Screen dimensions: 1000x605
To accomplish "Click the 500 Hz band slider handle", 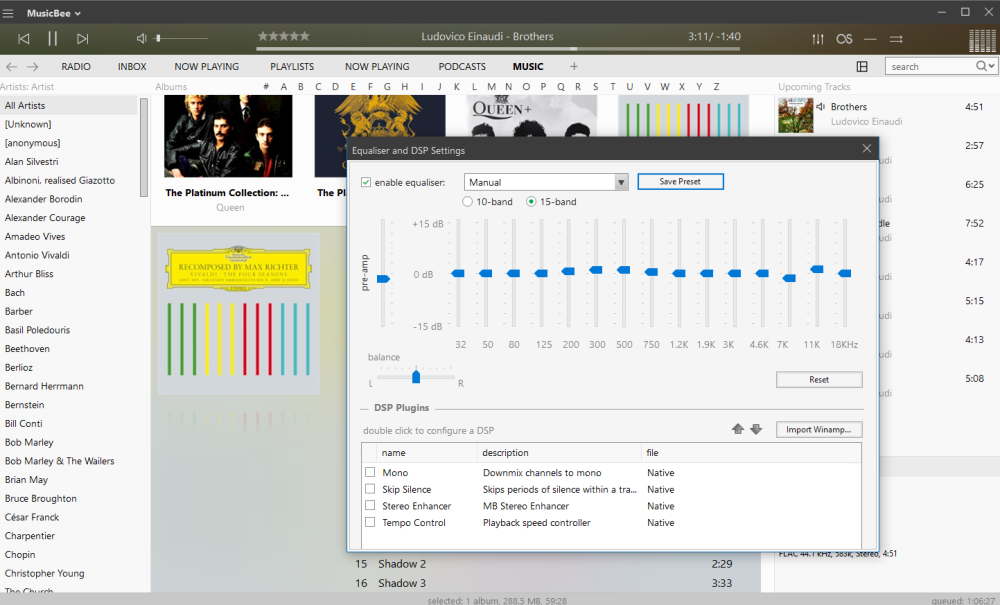I will click(x=624, y=270).
